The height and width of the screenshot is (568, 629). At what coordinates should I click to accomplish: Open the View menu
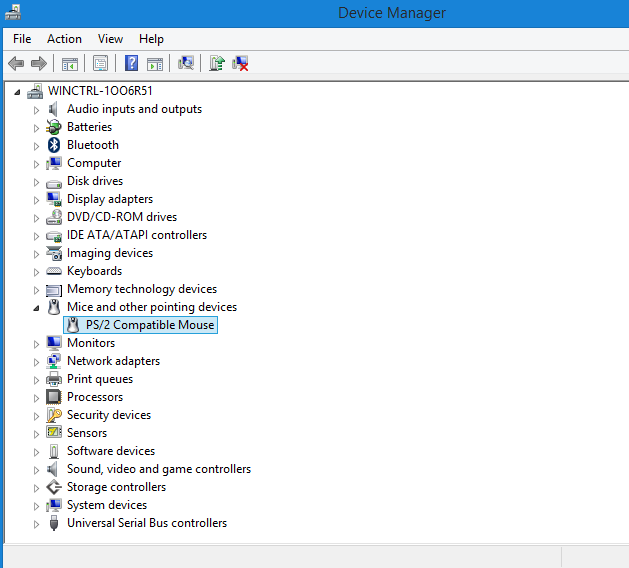(x=110, y=39)
